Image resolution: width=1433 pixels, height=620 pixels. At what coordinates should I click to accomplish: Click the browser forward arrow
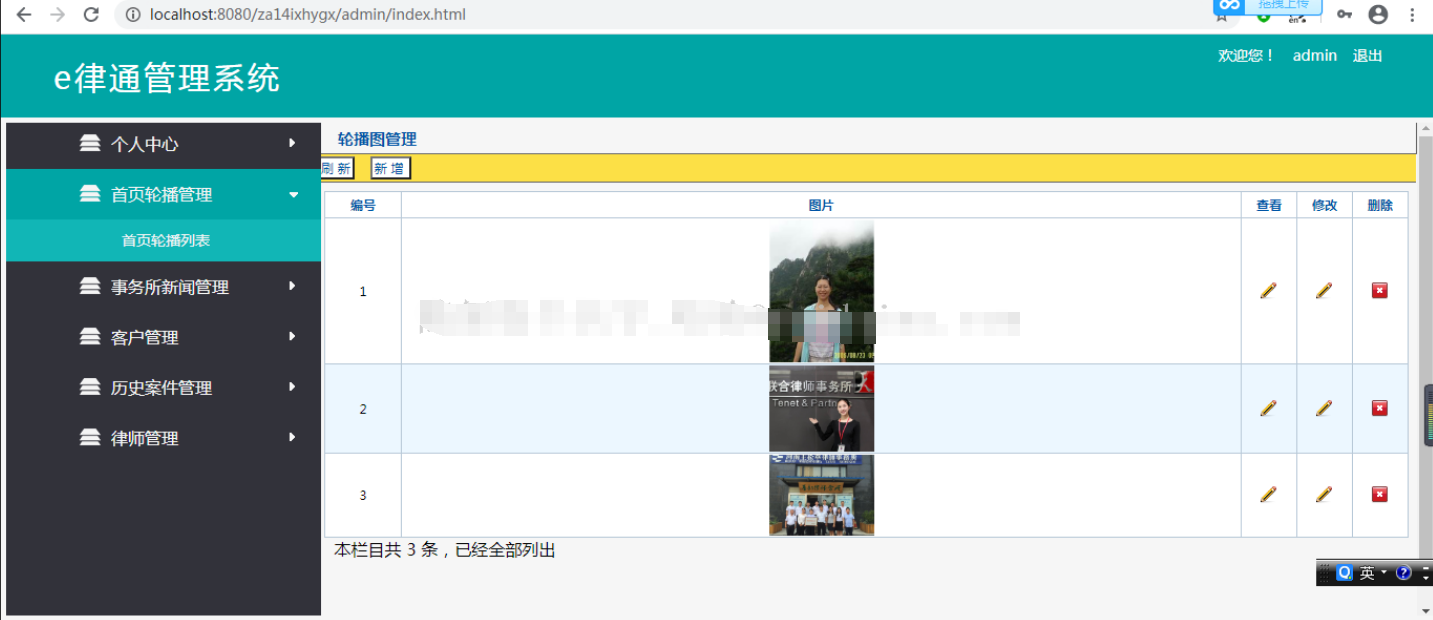[x=57, y=15]
